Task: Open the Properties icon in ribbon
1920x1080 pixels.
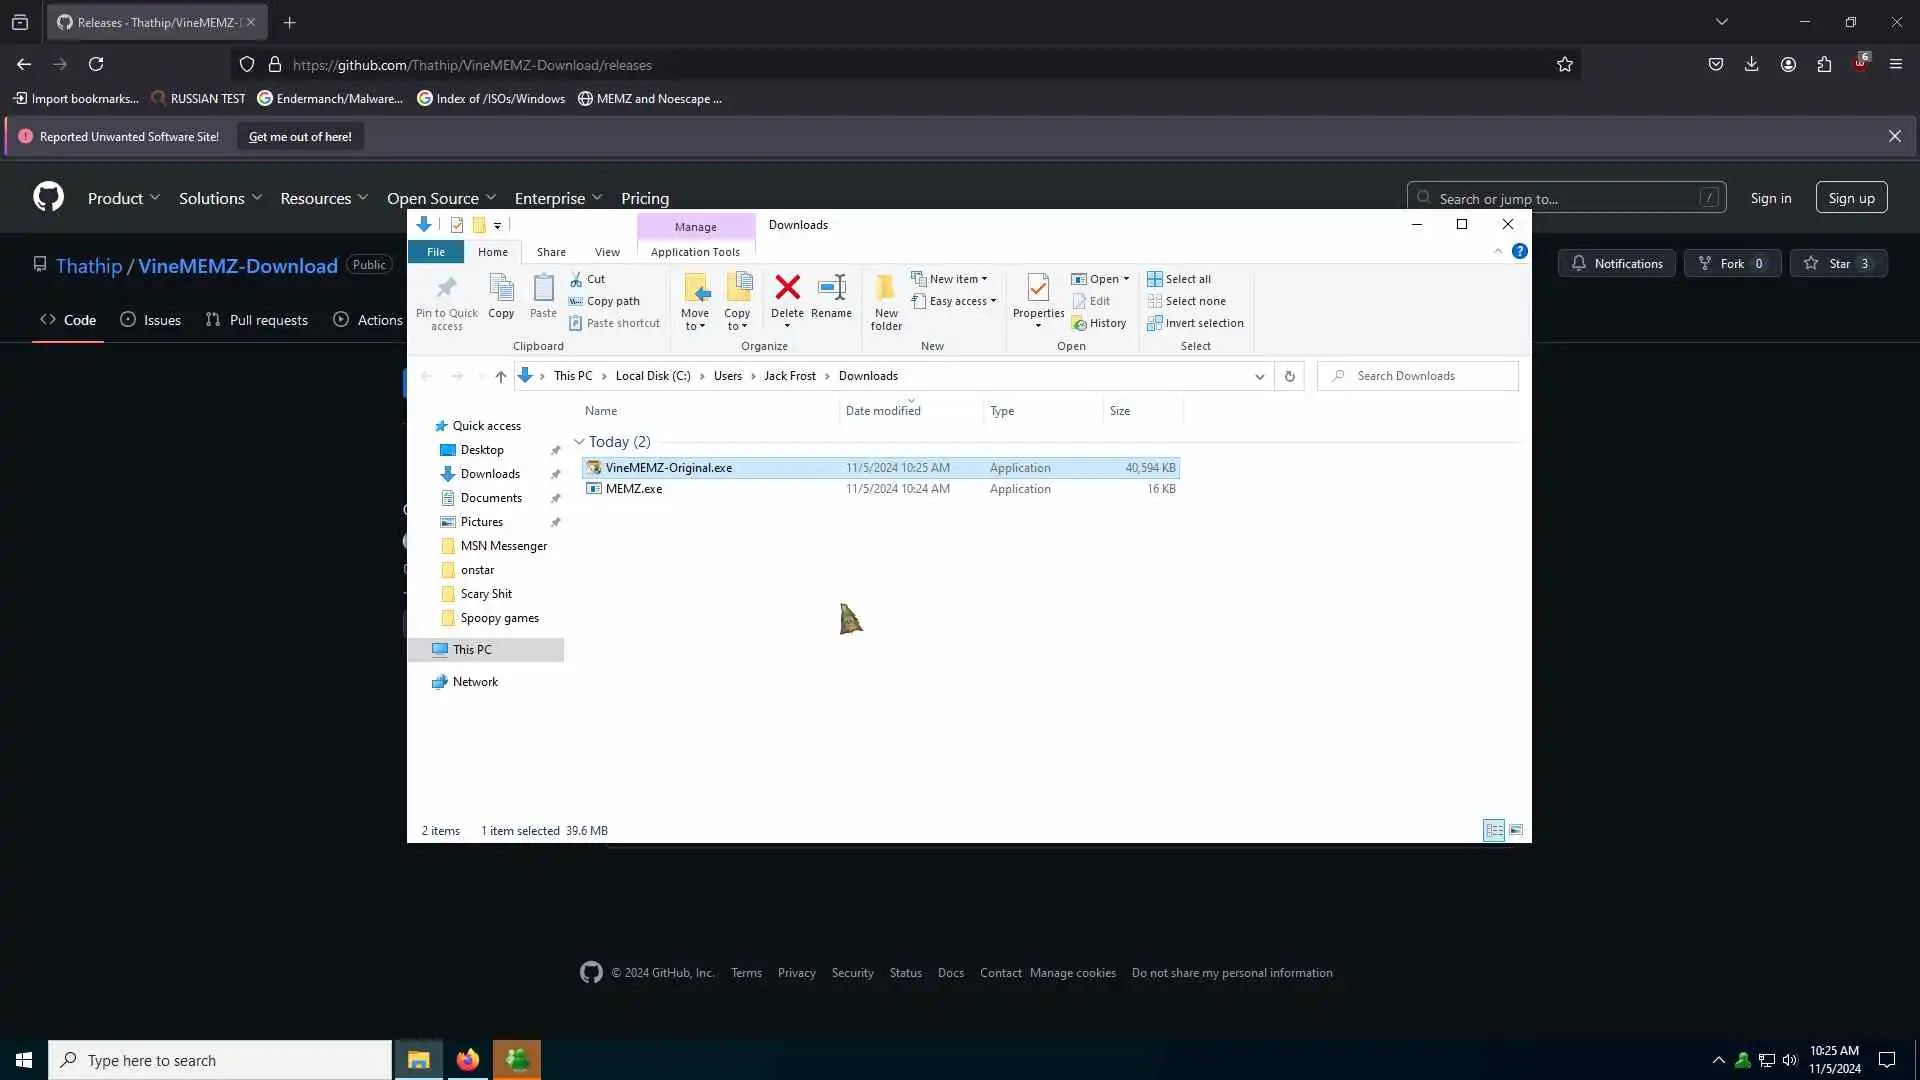Action: pos(1038,290)
